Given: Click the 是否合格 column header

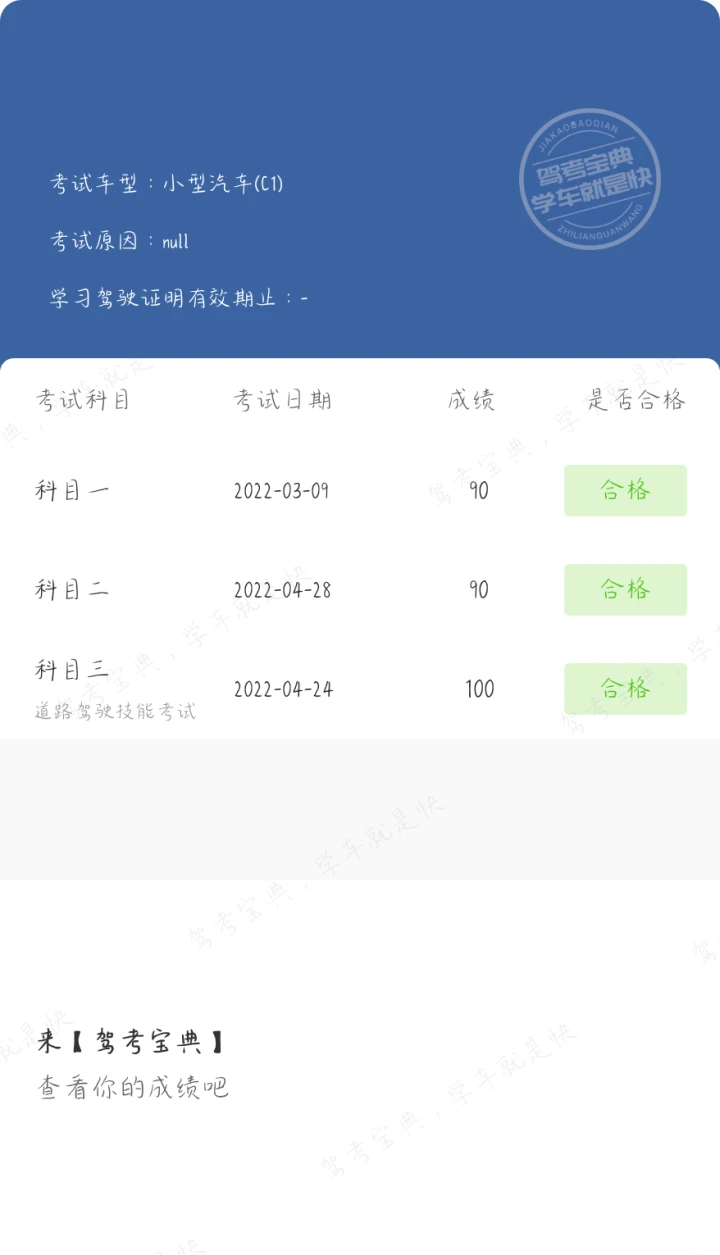Looking at the screenshot, I should (636, 401).
